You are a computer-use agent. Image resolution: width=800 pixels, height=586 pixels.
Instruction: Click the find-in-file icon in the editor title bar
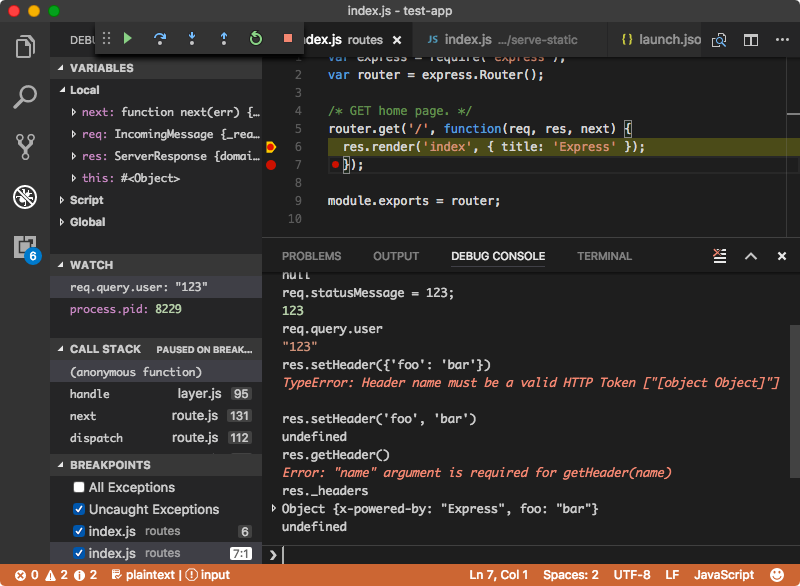pyautogui.click(x=719, y=40)
